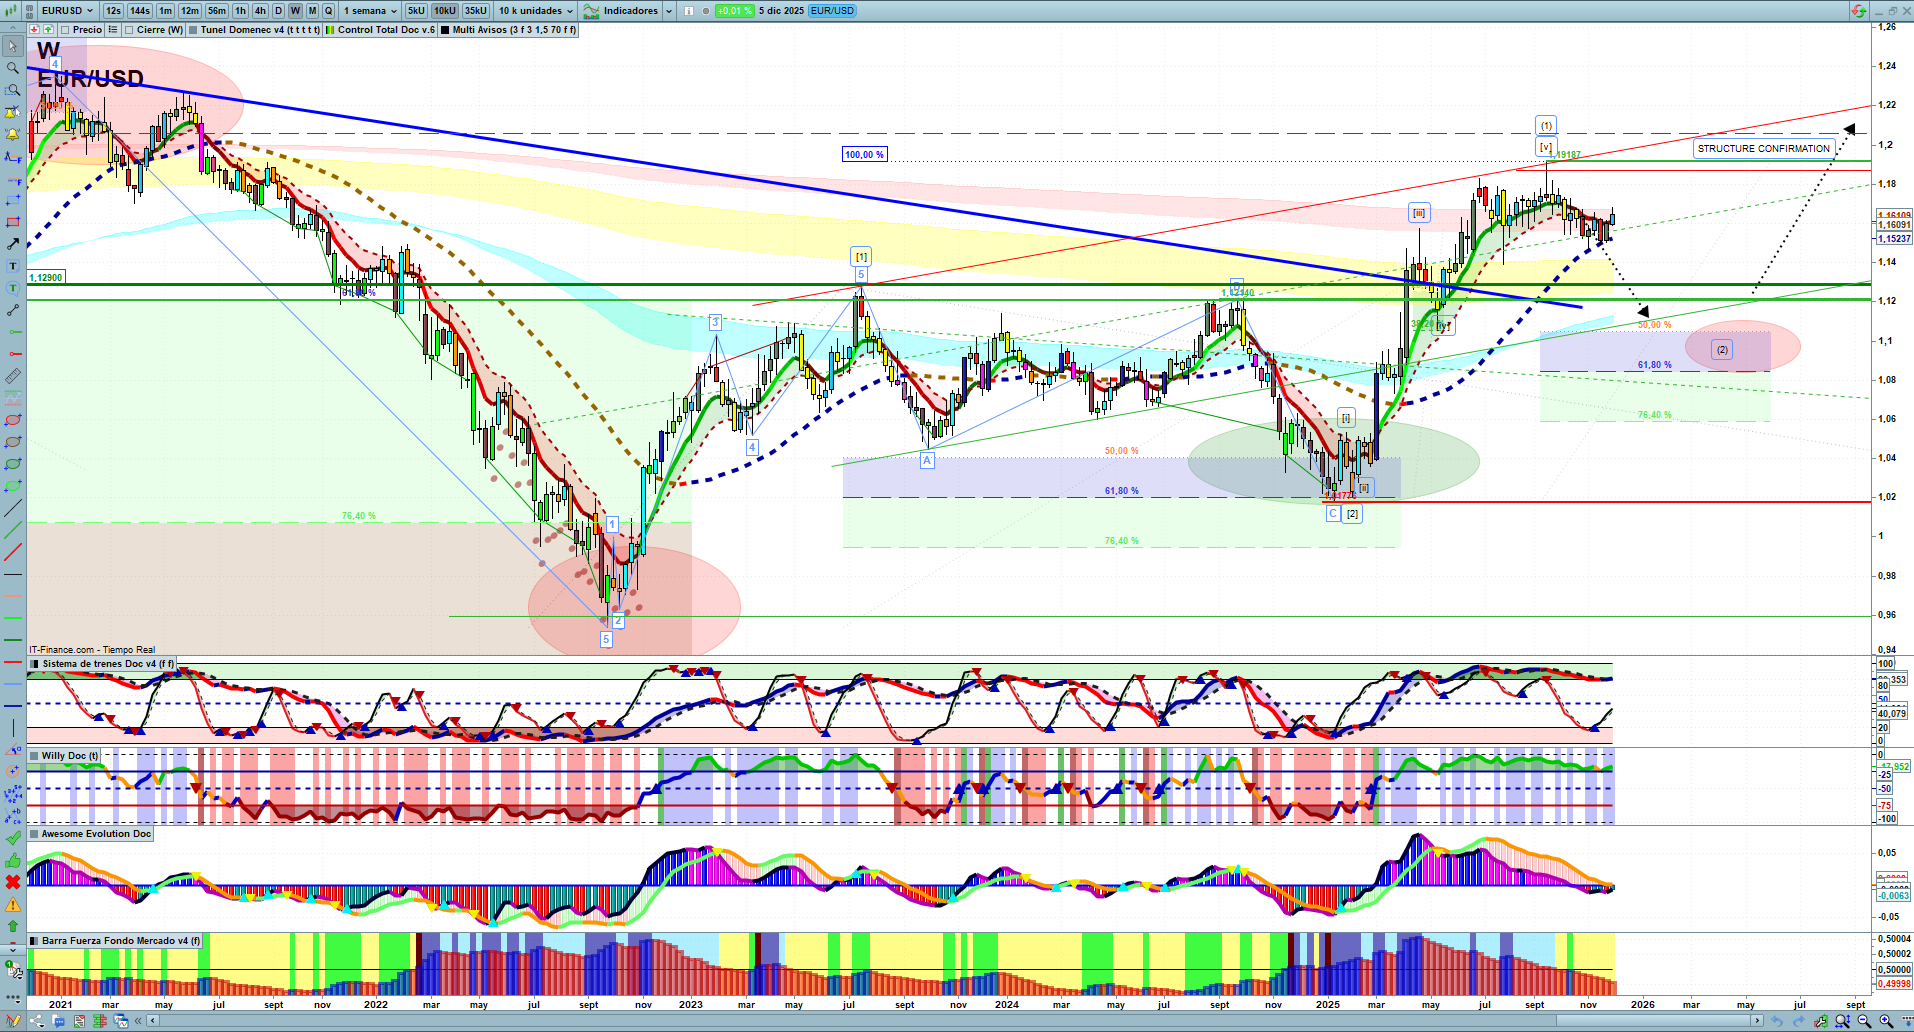
Task: Click the EUR/USD ticker badge
Action: (832, 11)
